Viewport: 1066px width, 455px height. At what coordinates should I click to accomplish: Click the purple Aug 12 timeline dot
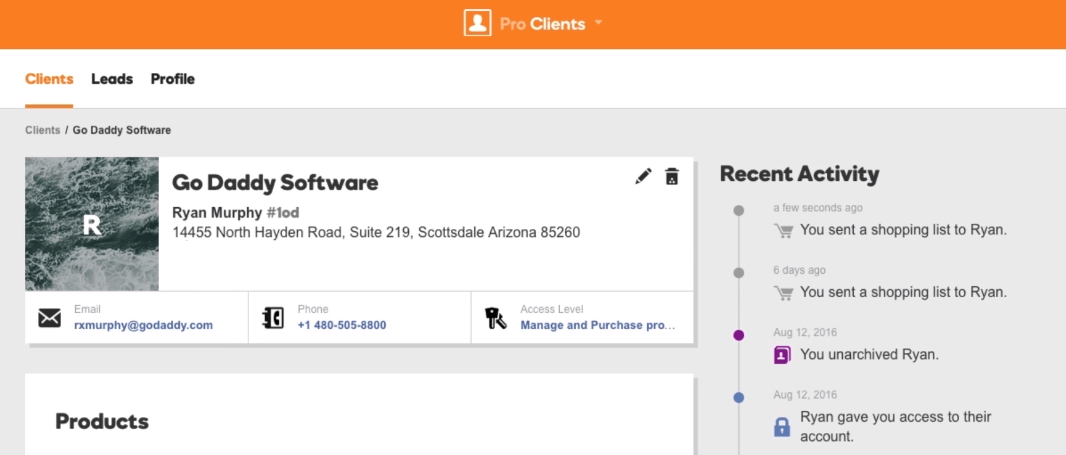coord(739,335)
